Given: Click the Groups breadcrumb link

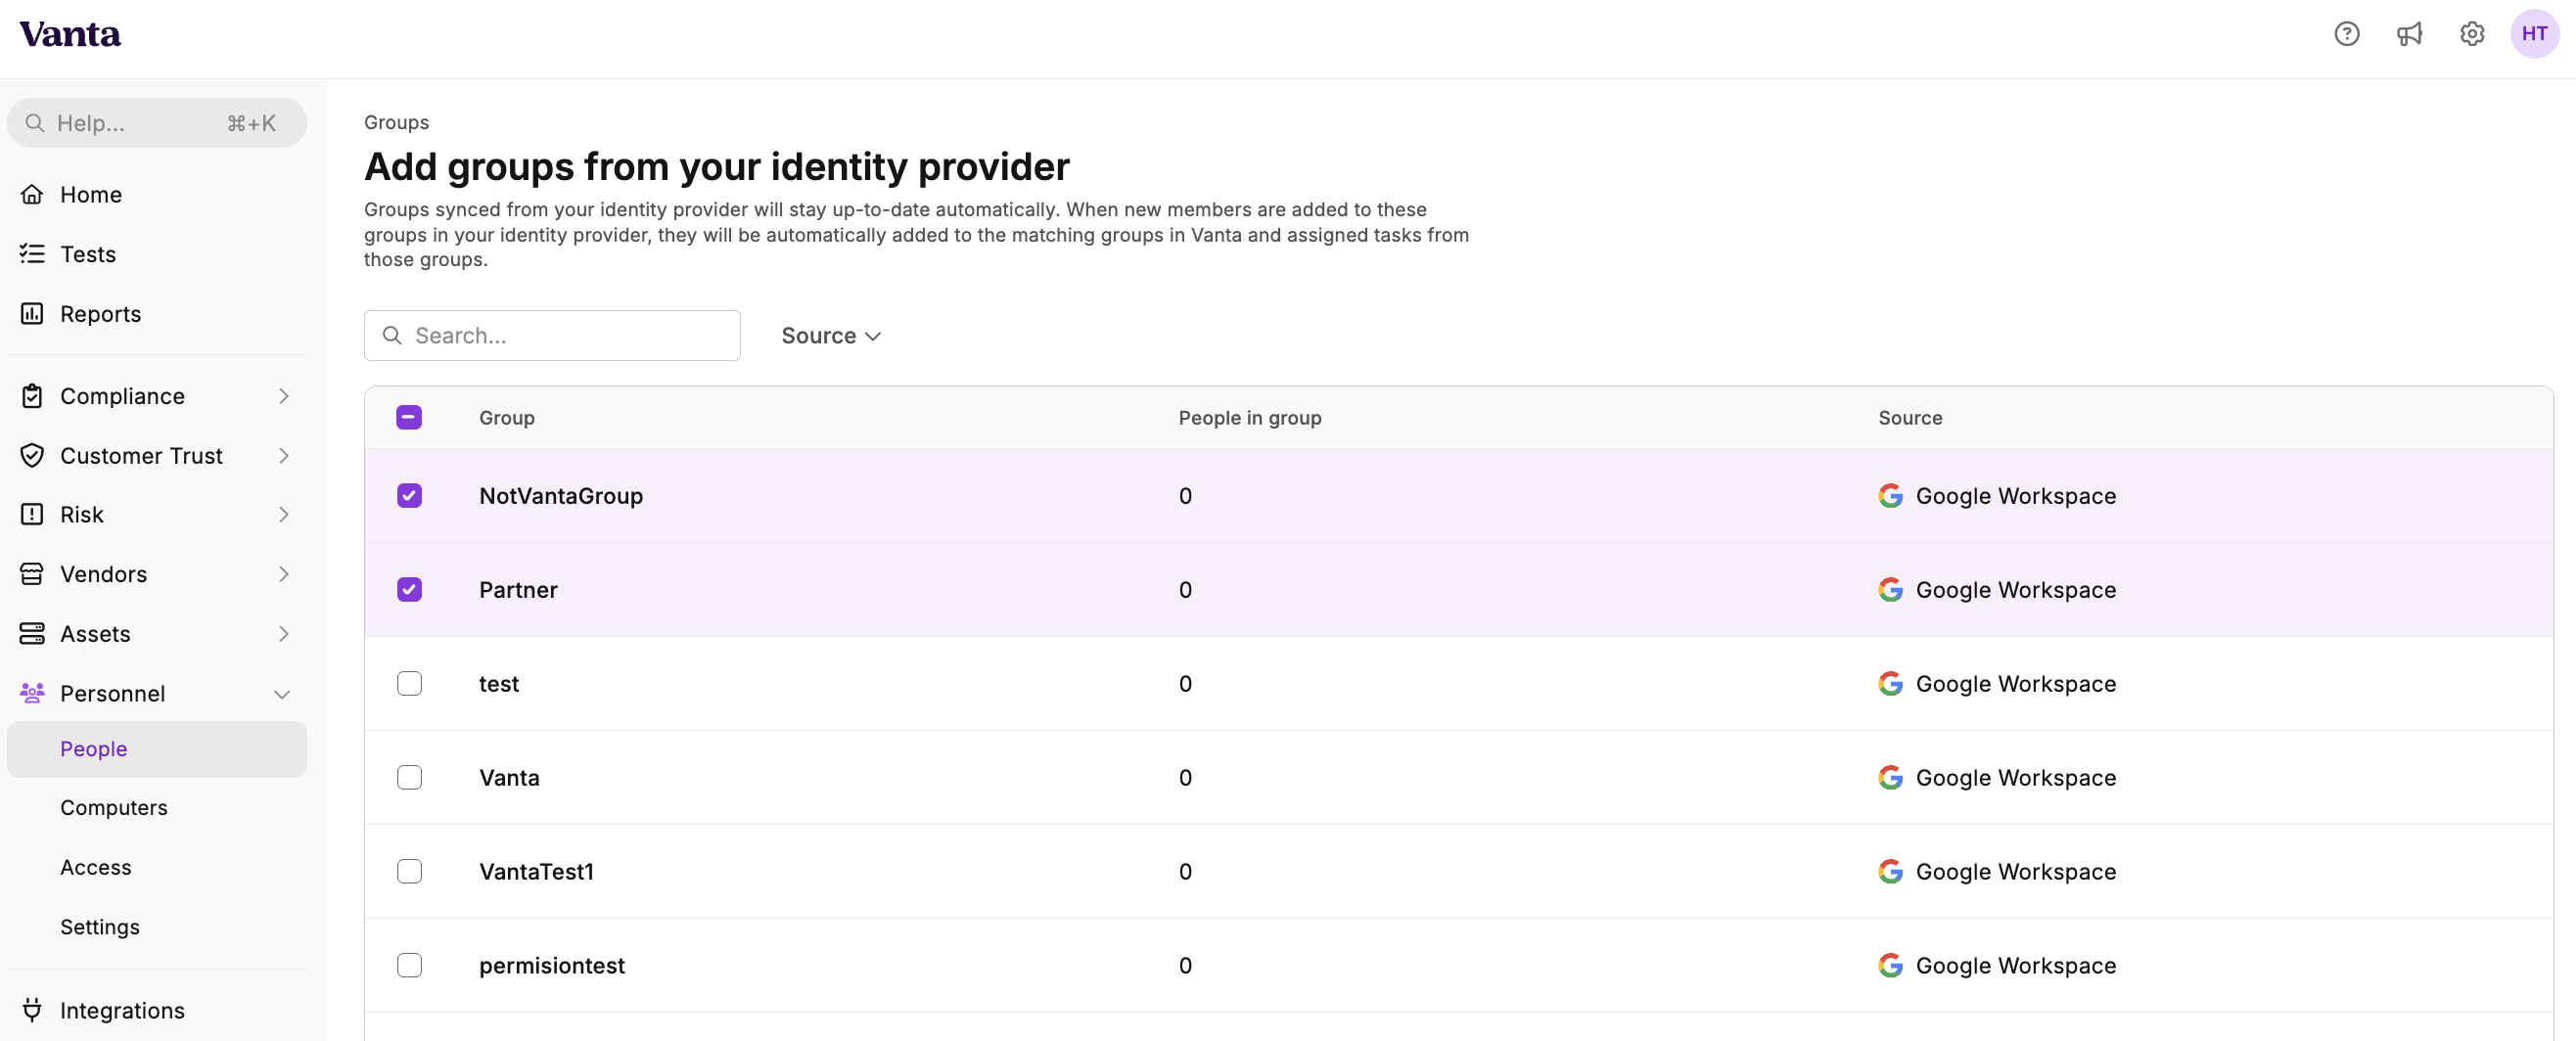Looking at the screenshot, I should tap(396, 122).
